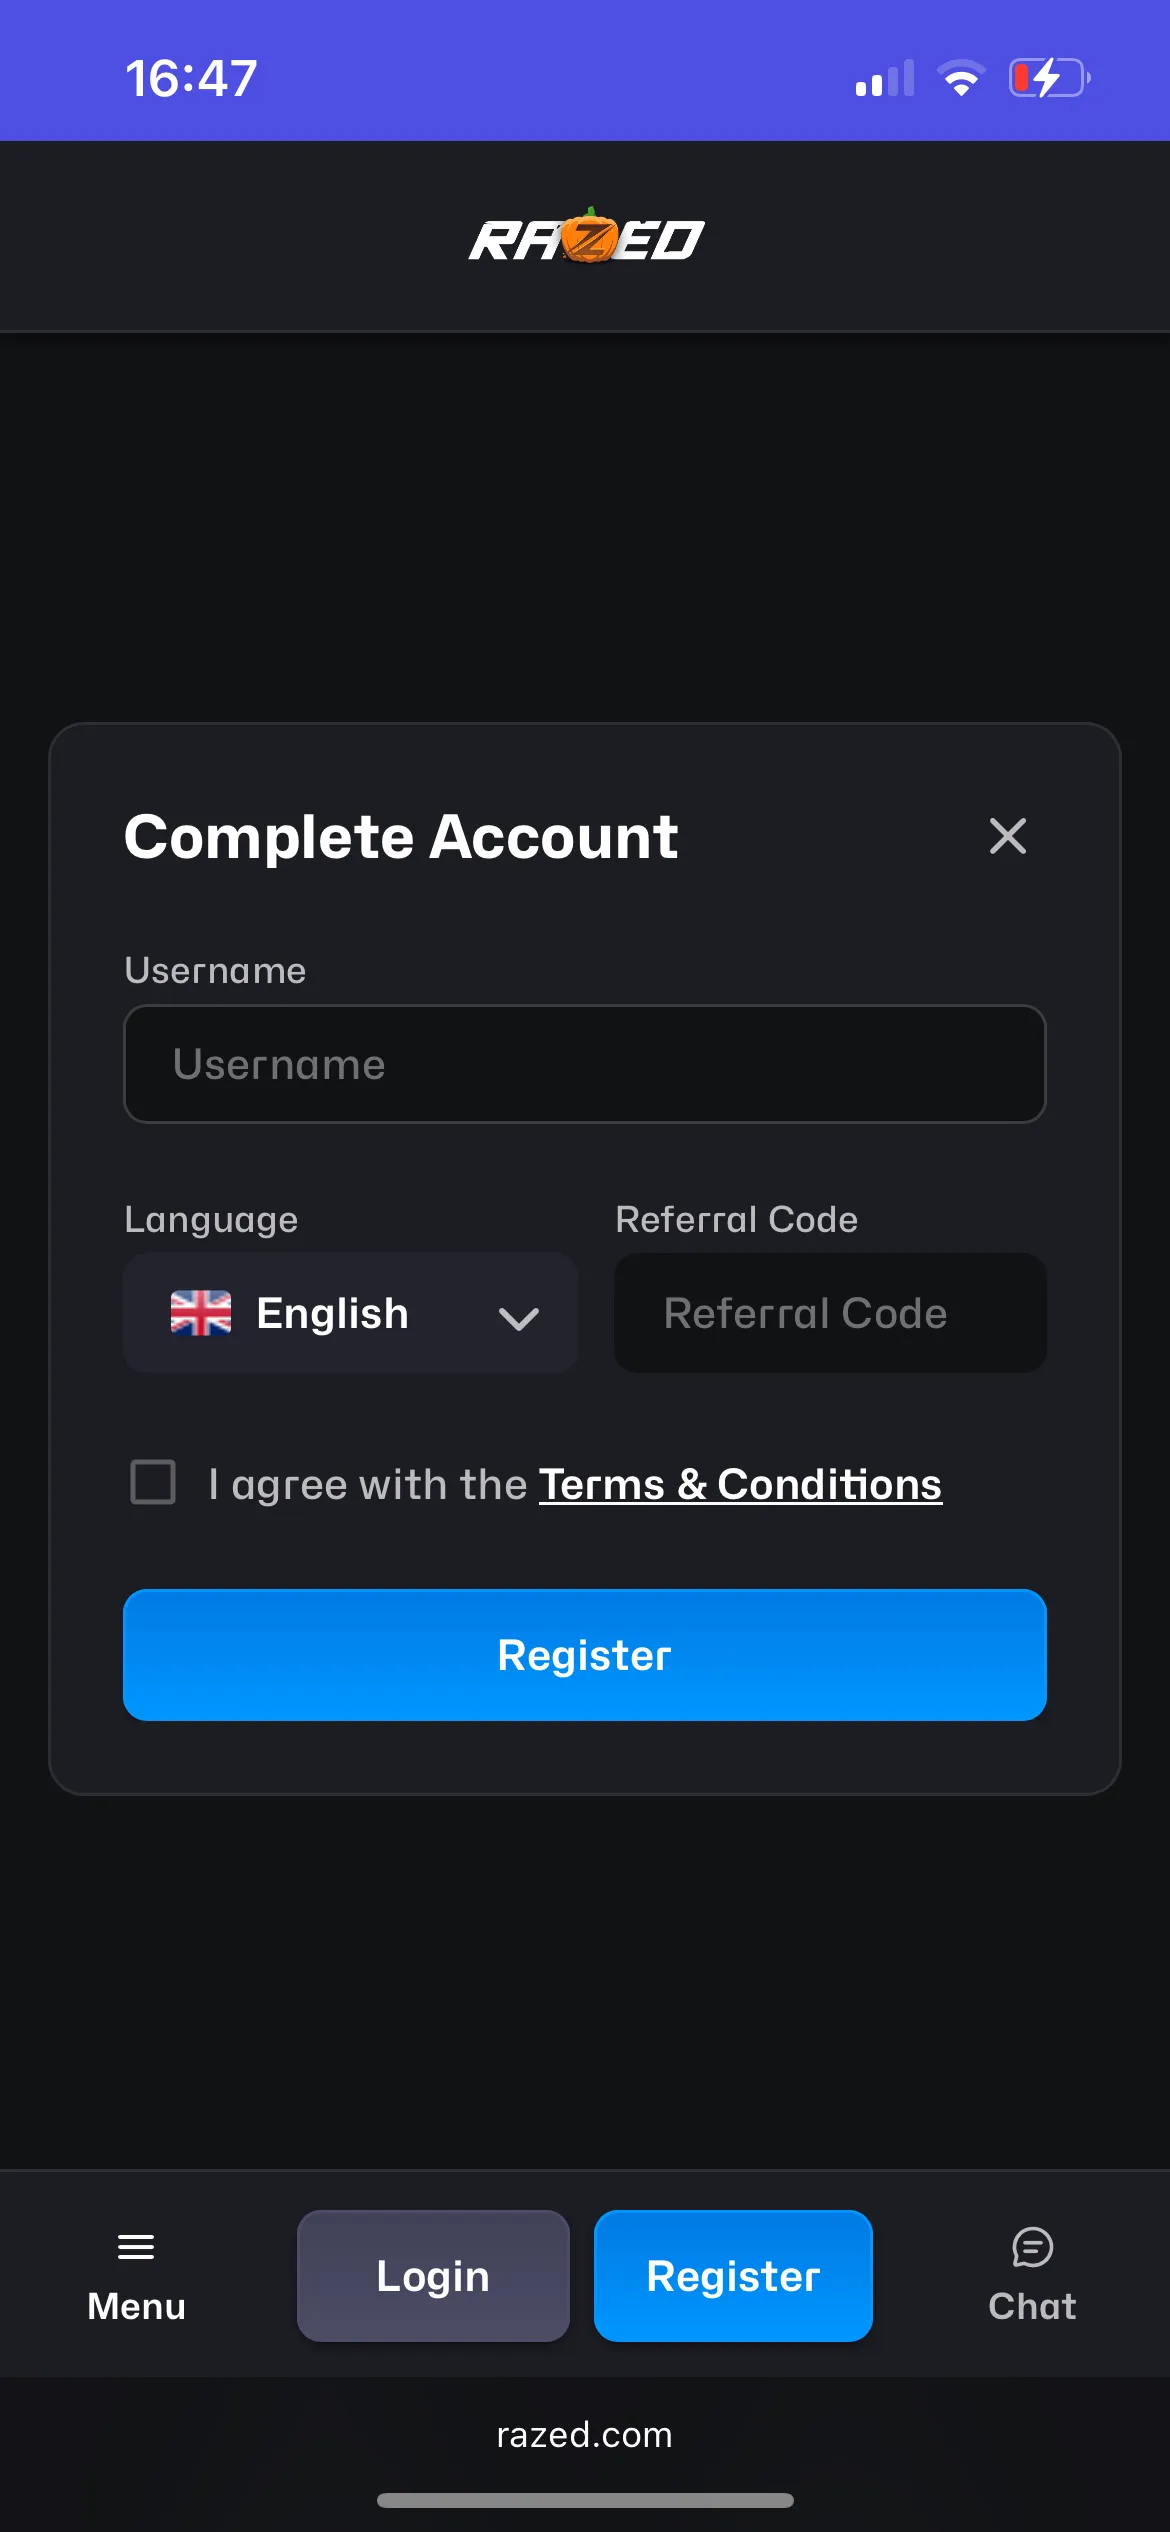The width and height of the screenshot is (1170, 2532).
Task: Tap the Wi-Fi status icon
Action: (961, 78)
